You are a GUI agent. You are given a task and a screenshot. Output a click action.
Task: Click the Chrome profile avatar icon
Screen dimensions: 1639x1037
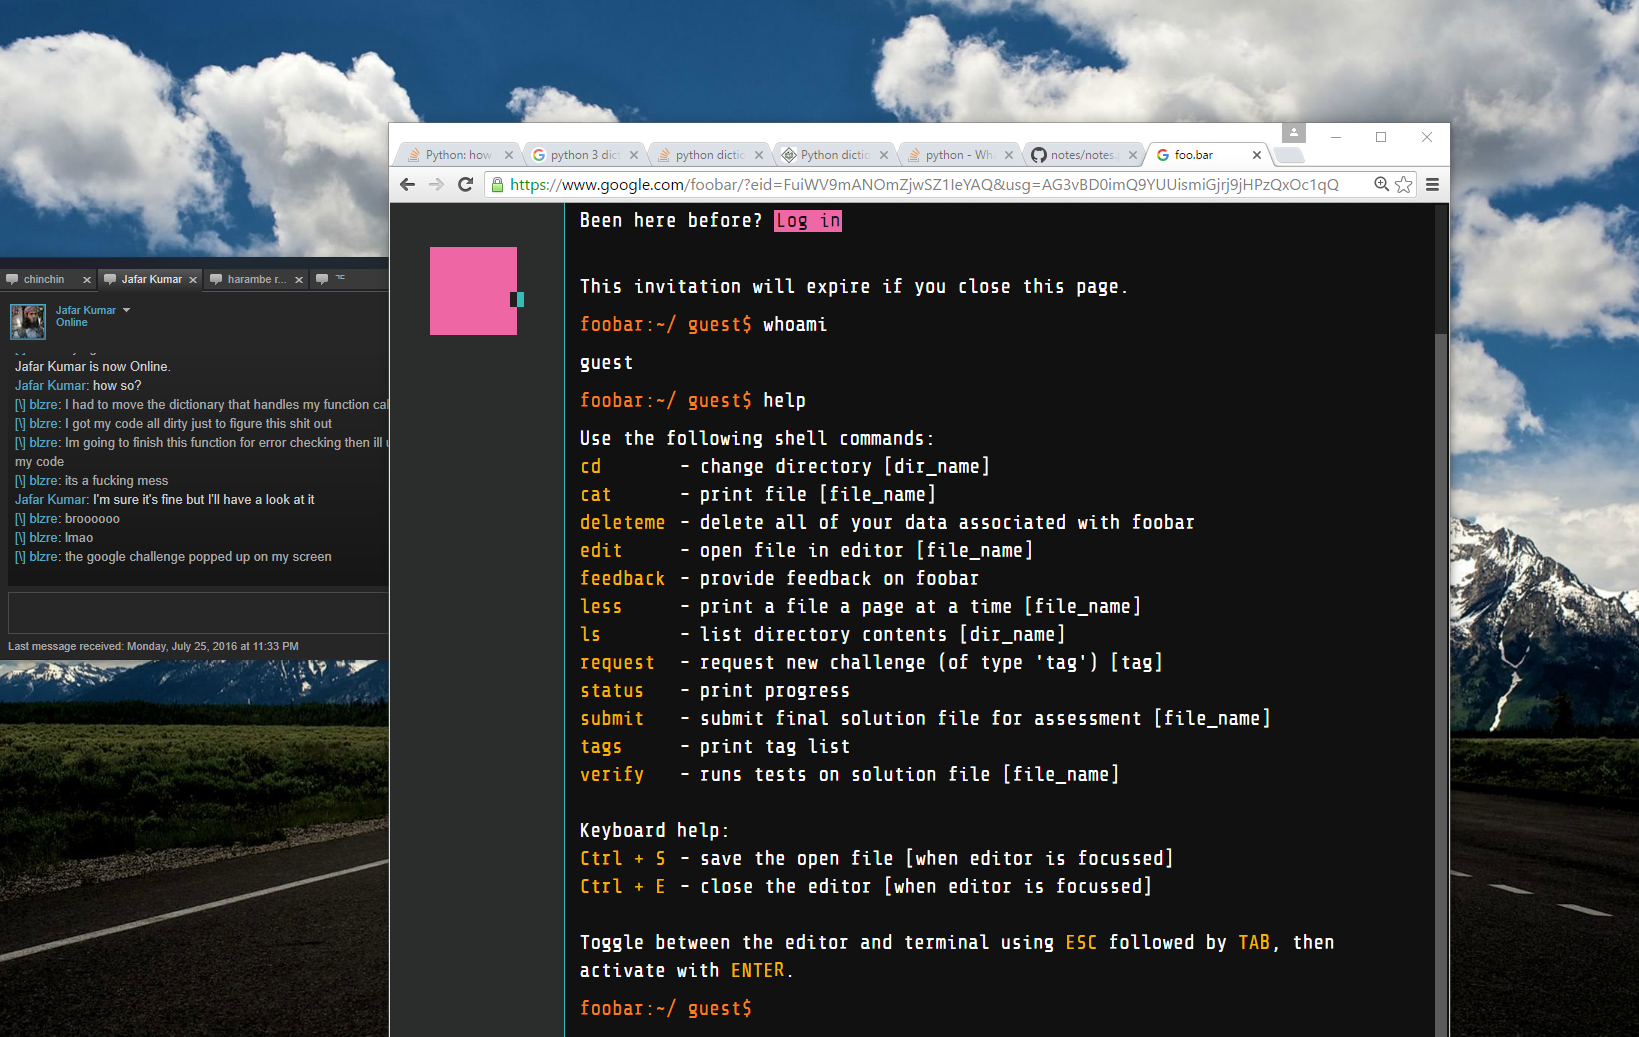1293,133
